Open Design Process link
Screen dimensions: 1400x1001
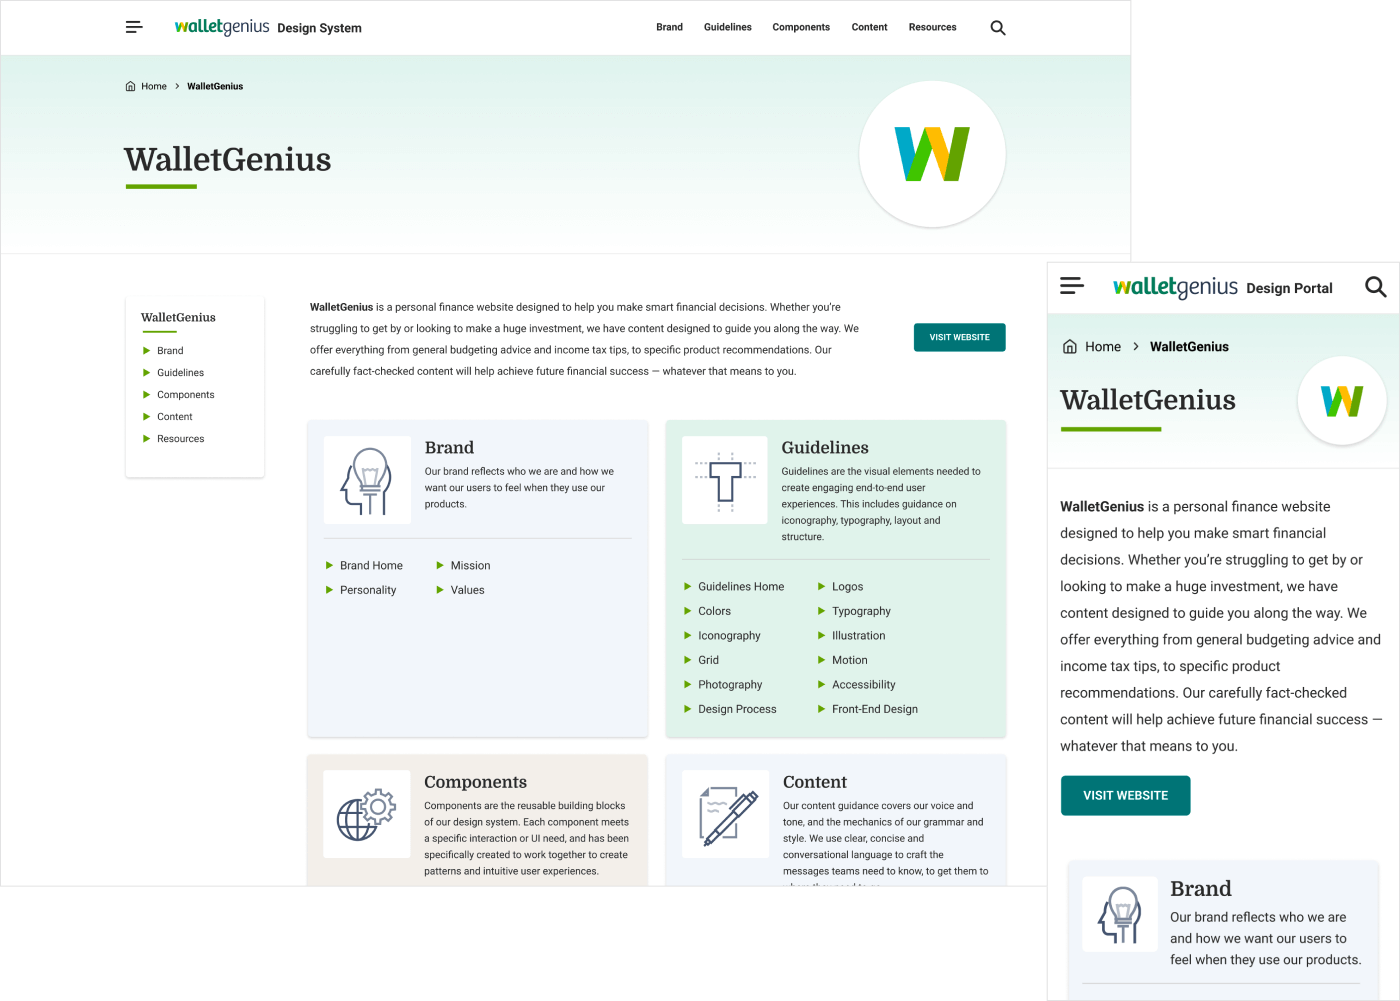737,709
